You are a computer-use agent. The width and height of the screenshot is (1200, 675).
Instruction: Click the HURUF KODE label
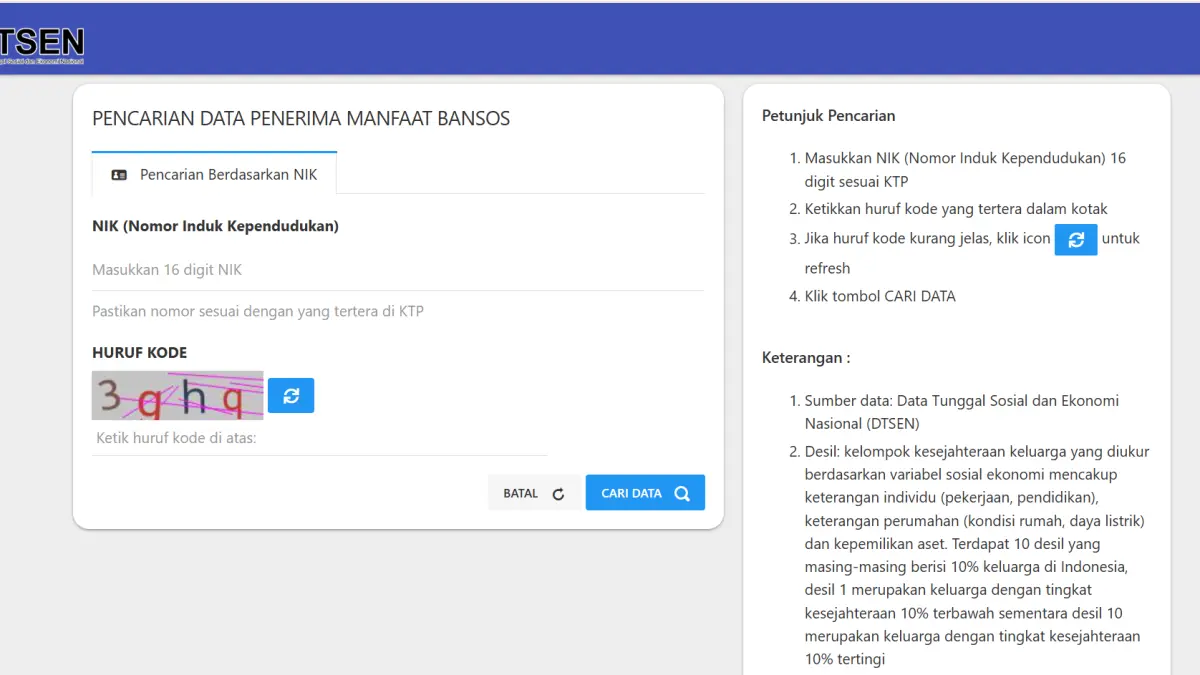[x=139, y=353]
